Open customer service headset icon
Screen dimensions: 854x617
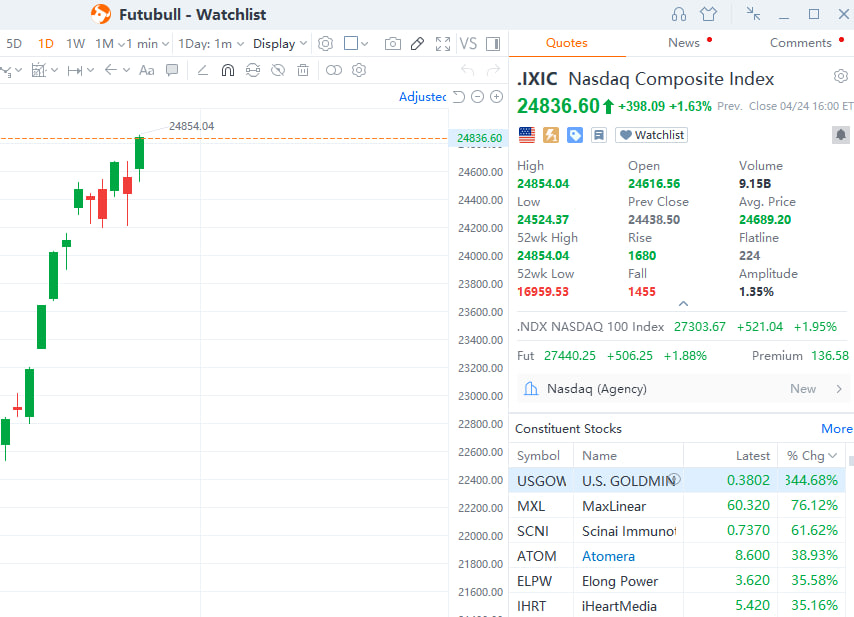pyautogui.click(x=679, y=14)
